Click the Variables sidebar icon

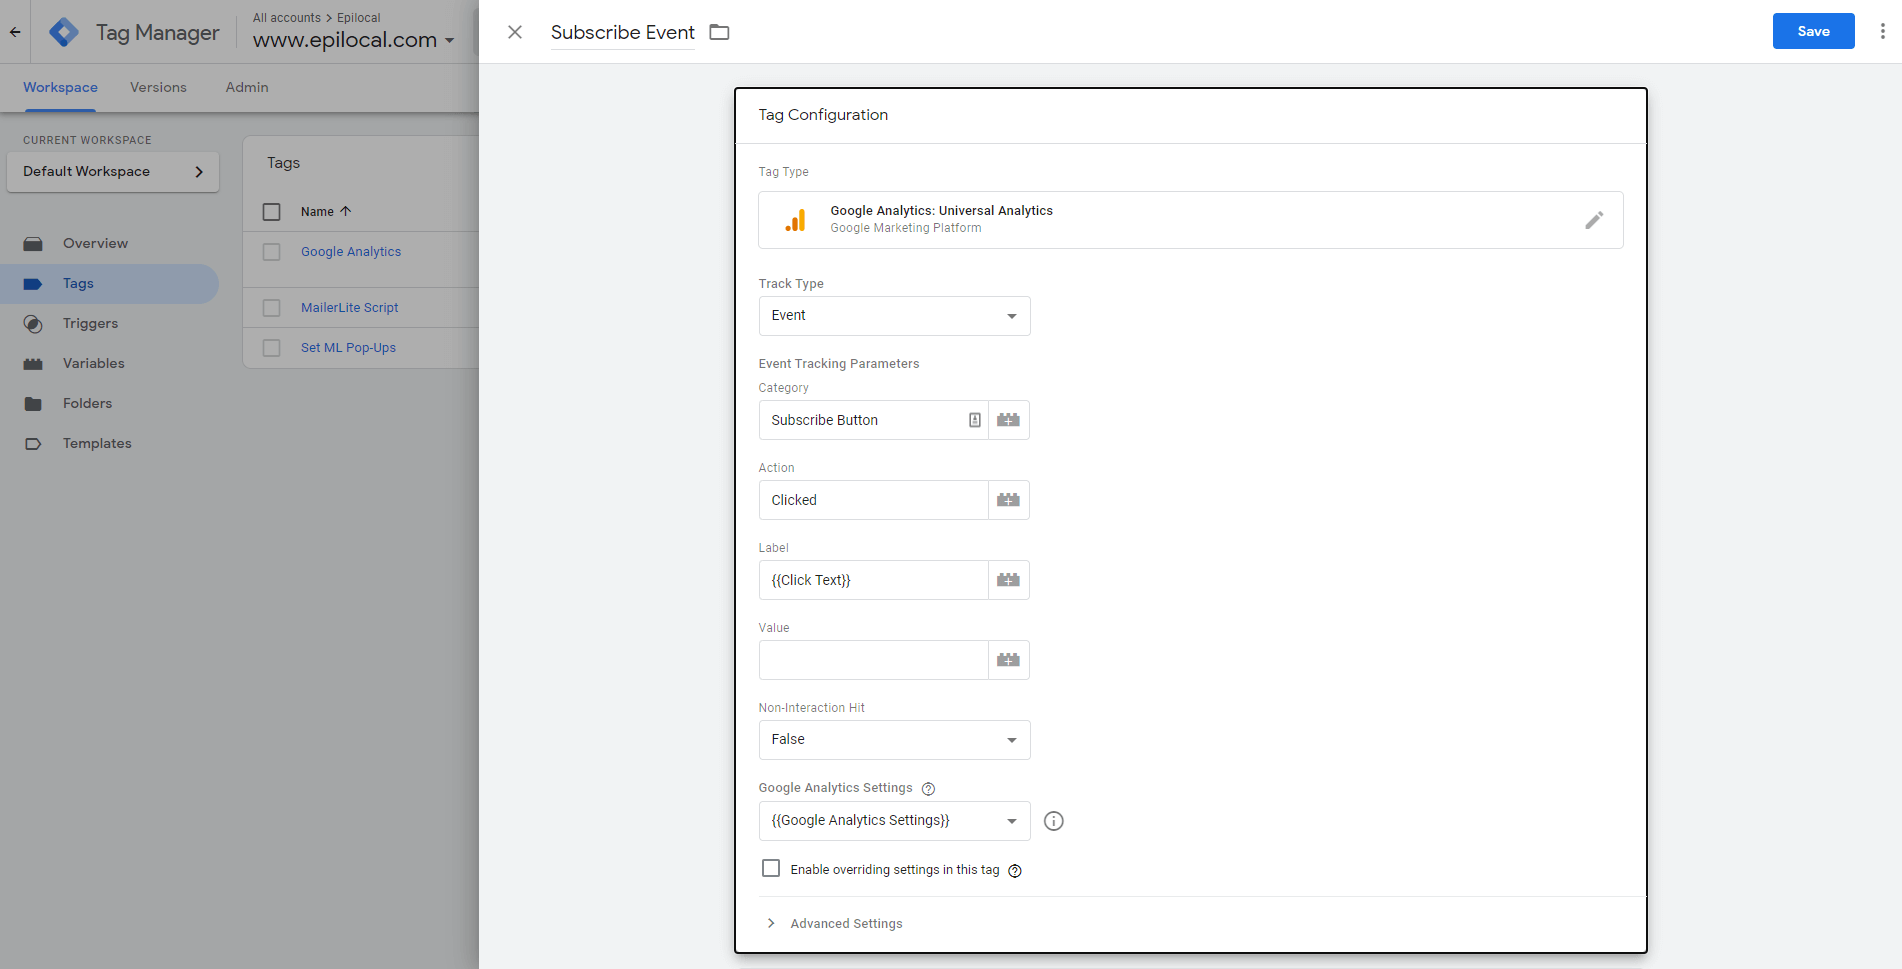pyautogui.click(x=33, y=364)
